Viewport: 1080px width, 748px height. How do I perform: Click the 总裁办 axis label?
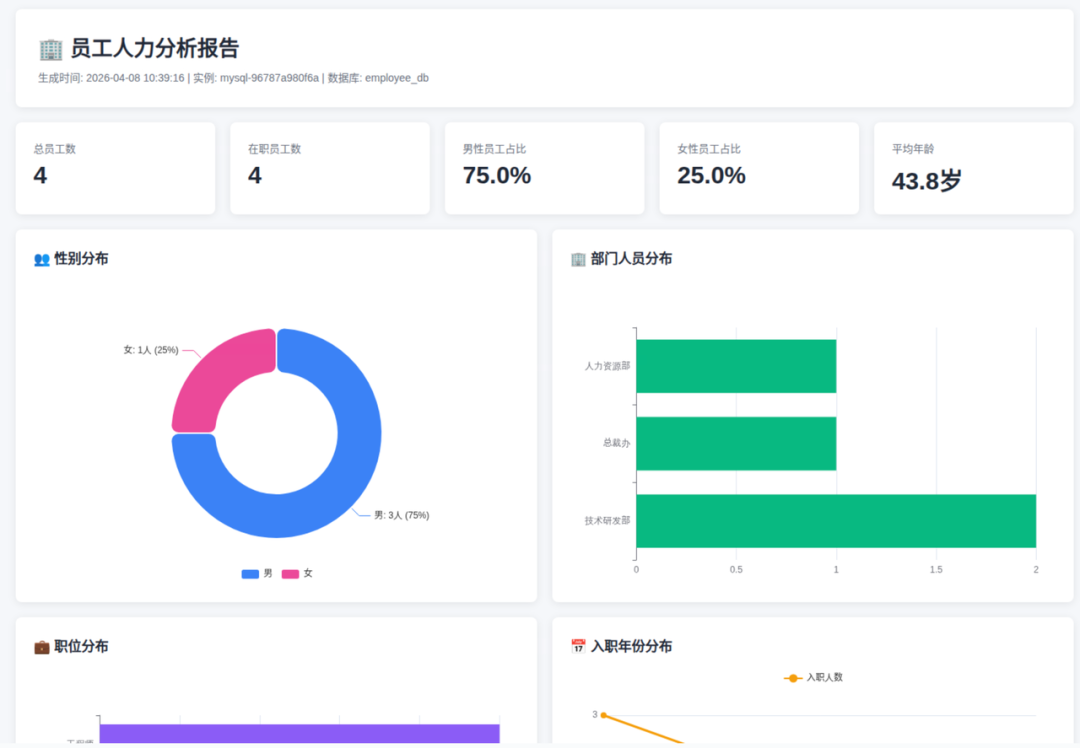(616, 444)
